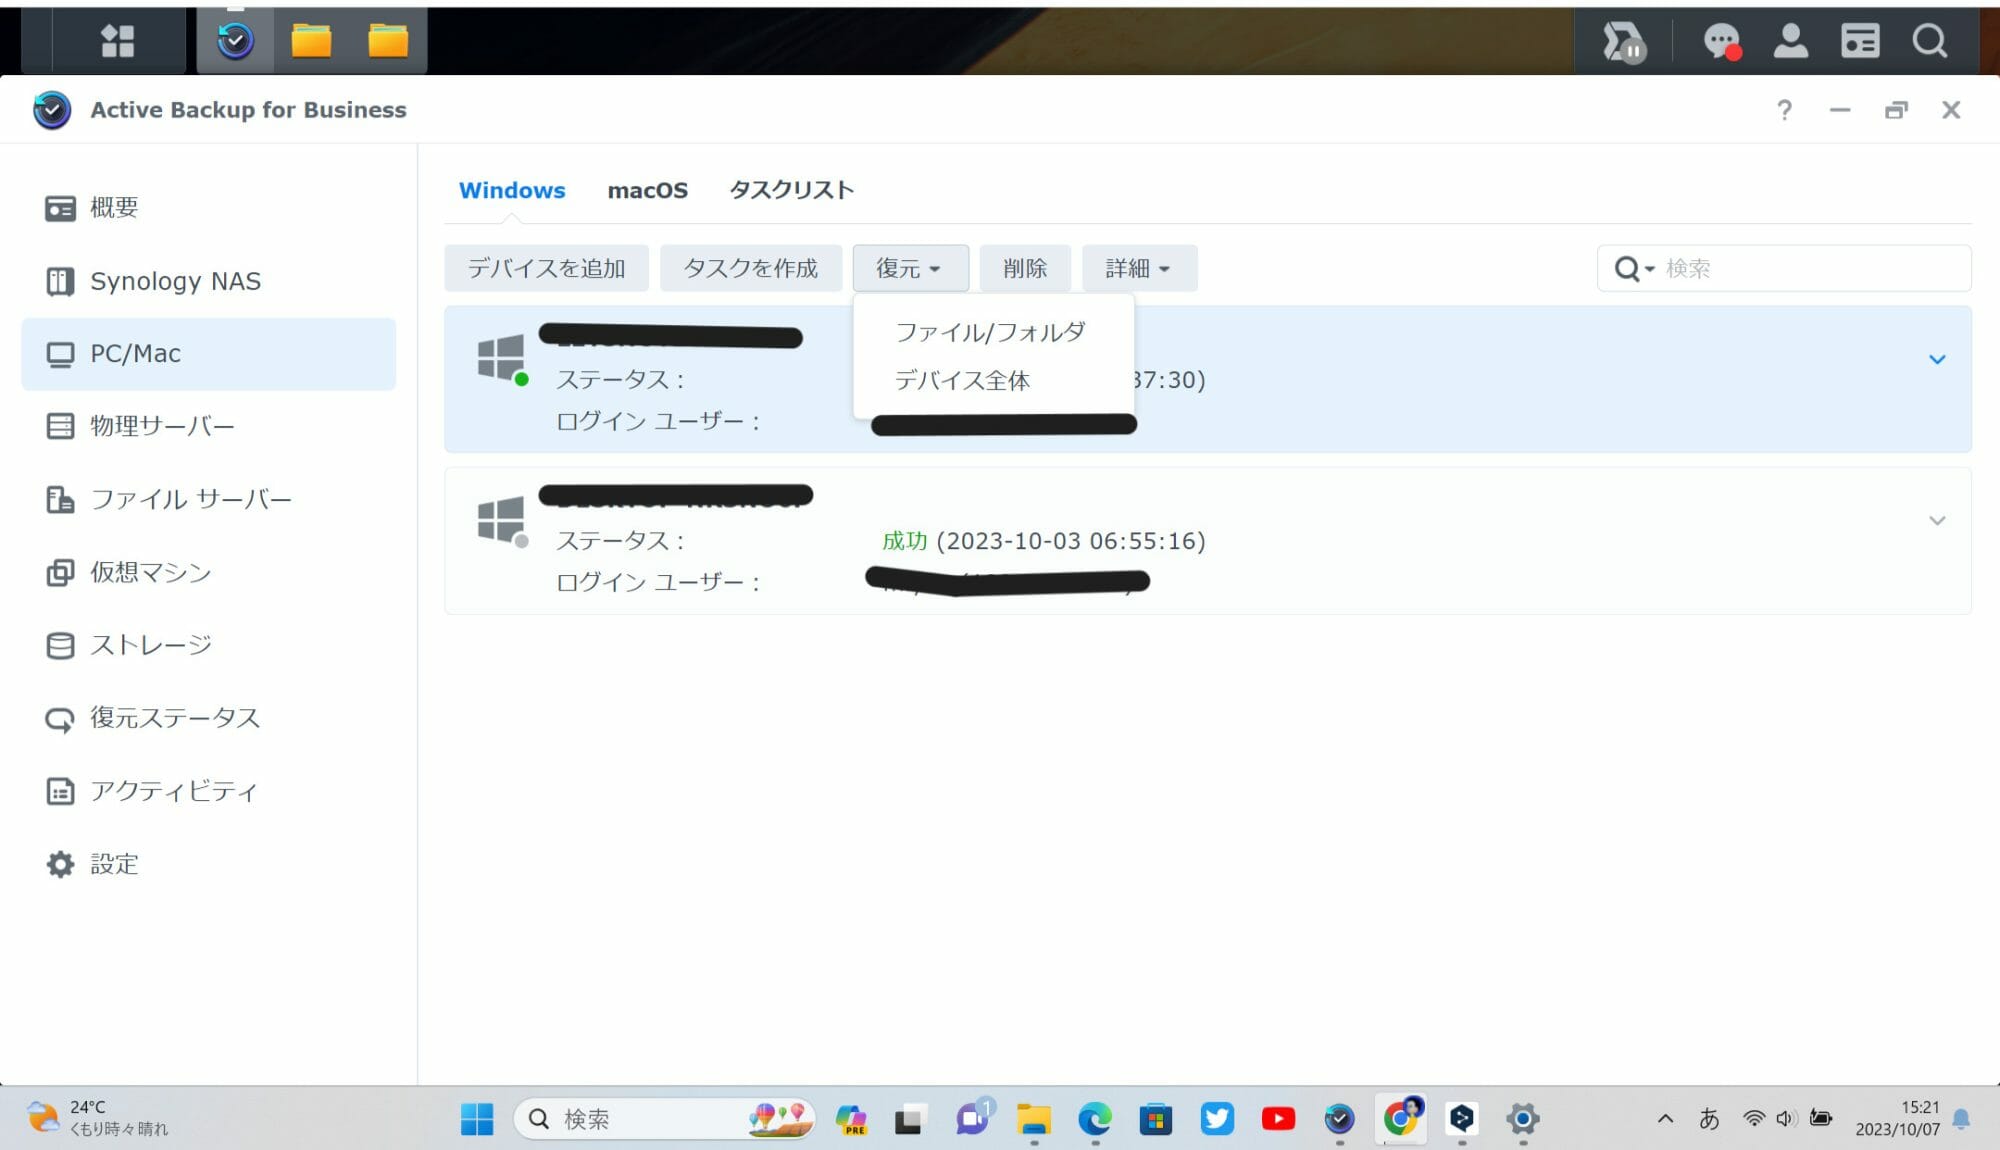
Task: Click the 削除 button
Action: 1025,268
